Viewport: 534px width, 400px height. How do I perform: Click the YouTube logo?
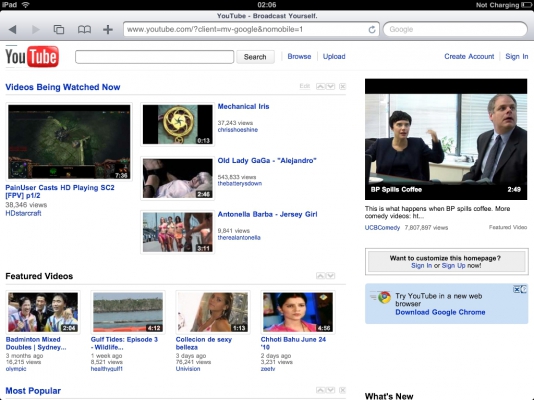point(32,57)
